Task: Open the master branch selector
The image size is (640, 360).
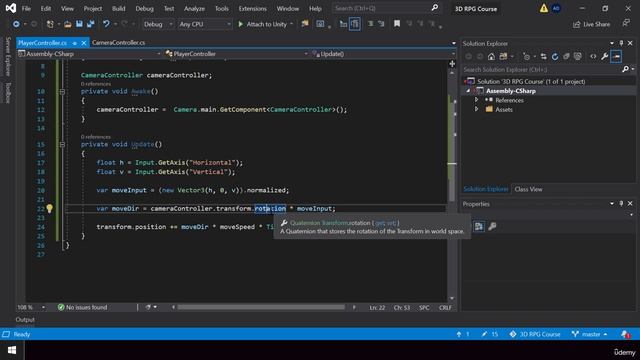Action: click(x=590, y=334)
